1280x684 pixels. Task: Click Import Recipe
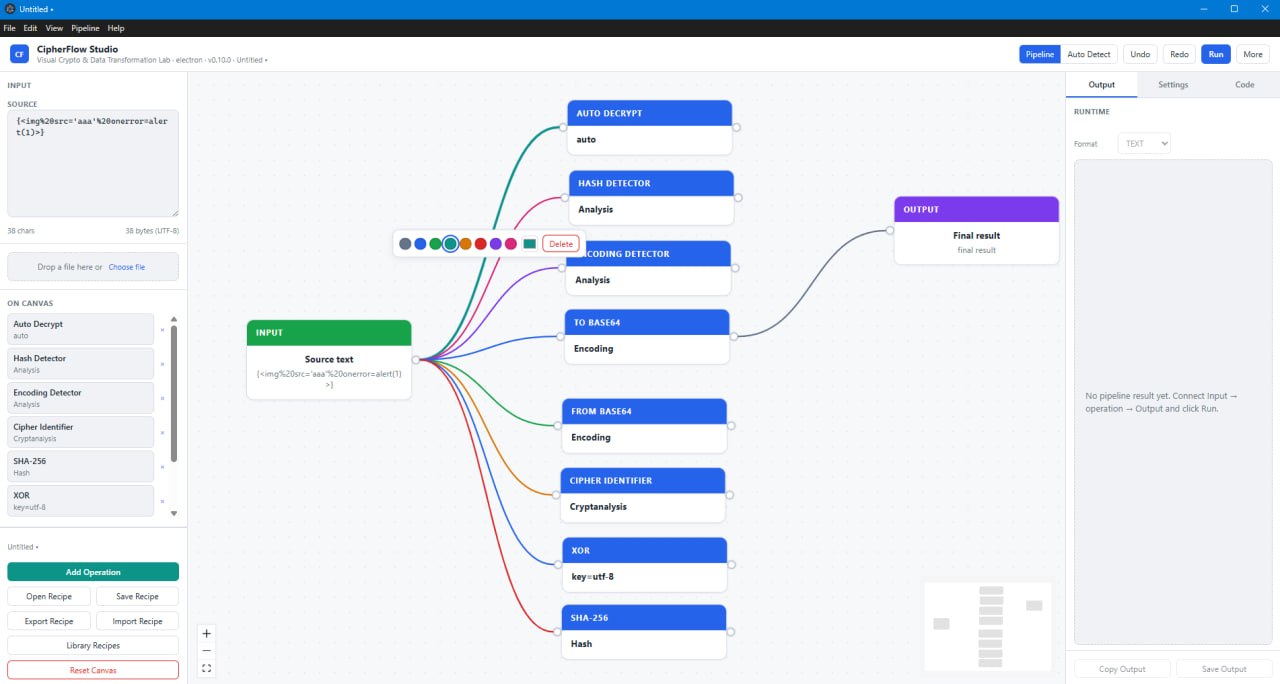tap(138, 621)
